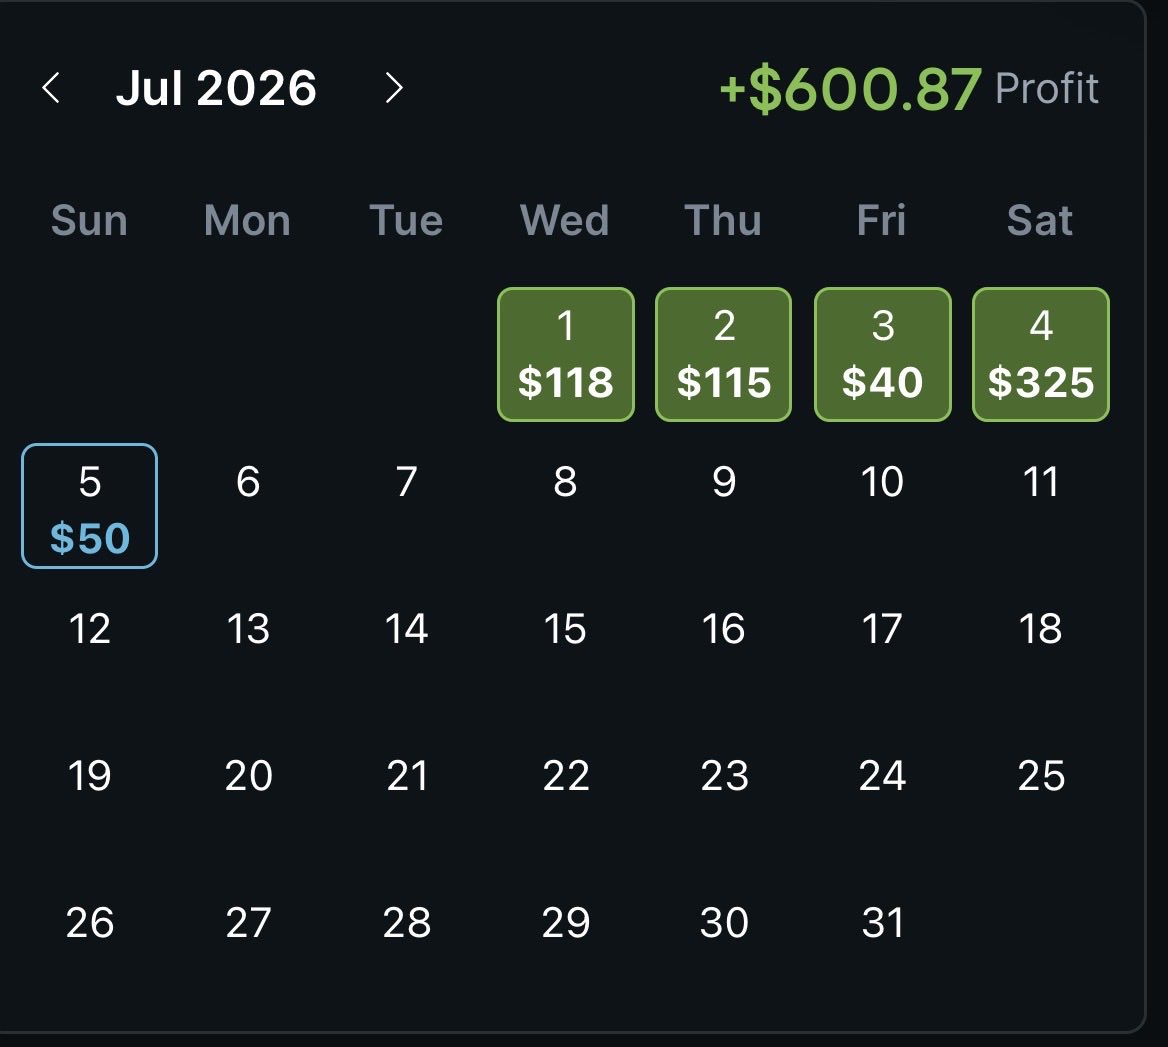Open the Jul 2026 month title
Viewport: 1168px width, 1047px height.
(x=216, y=88)
